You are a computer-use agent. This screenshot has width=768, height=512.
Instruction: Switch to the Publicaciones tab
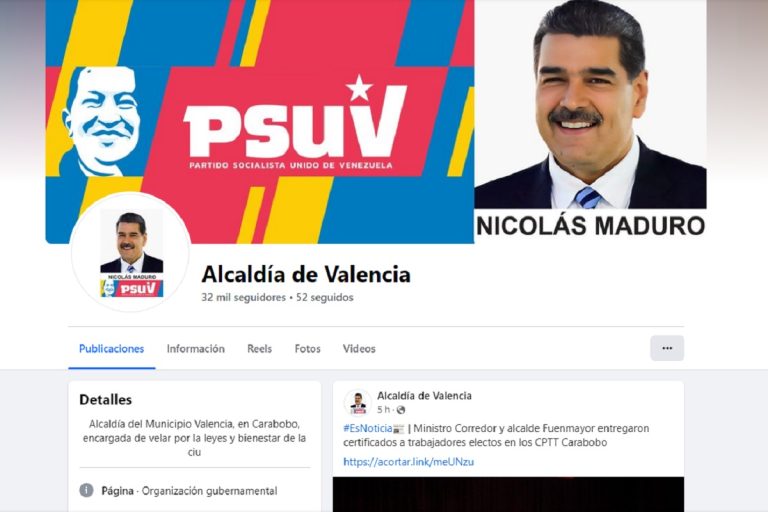point(112,349)
